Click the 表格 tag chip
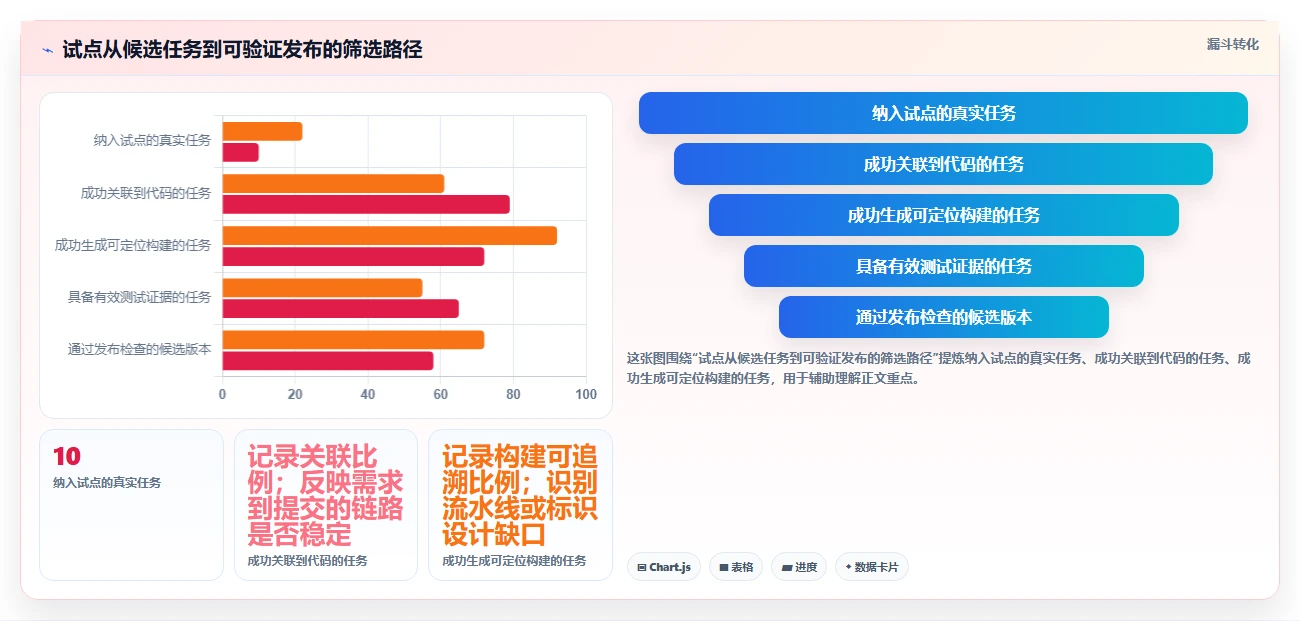The height and width of the screenshot is (621, 1300). click(736, 567)
